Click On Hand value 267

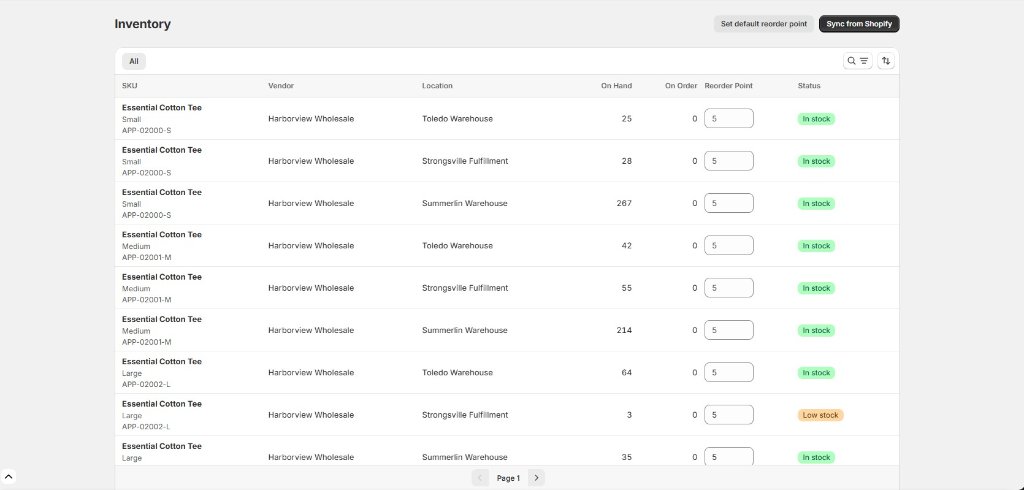[x=624, y=203]
